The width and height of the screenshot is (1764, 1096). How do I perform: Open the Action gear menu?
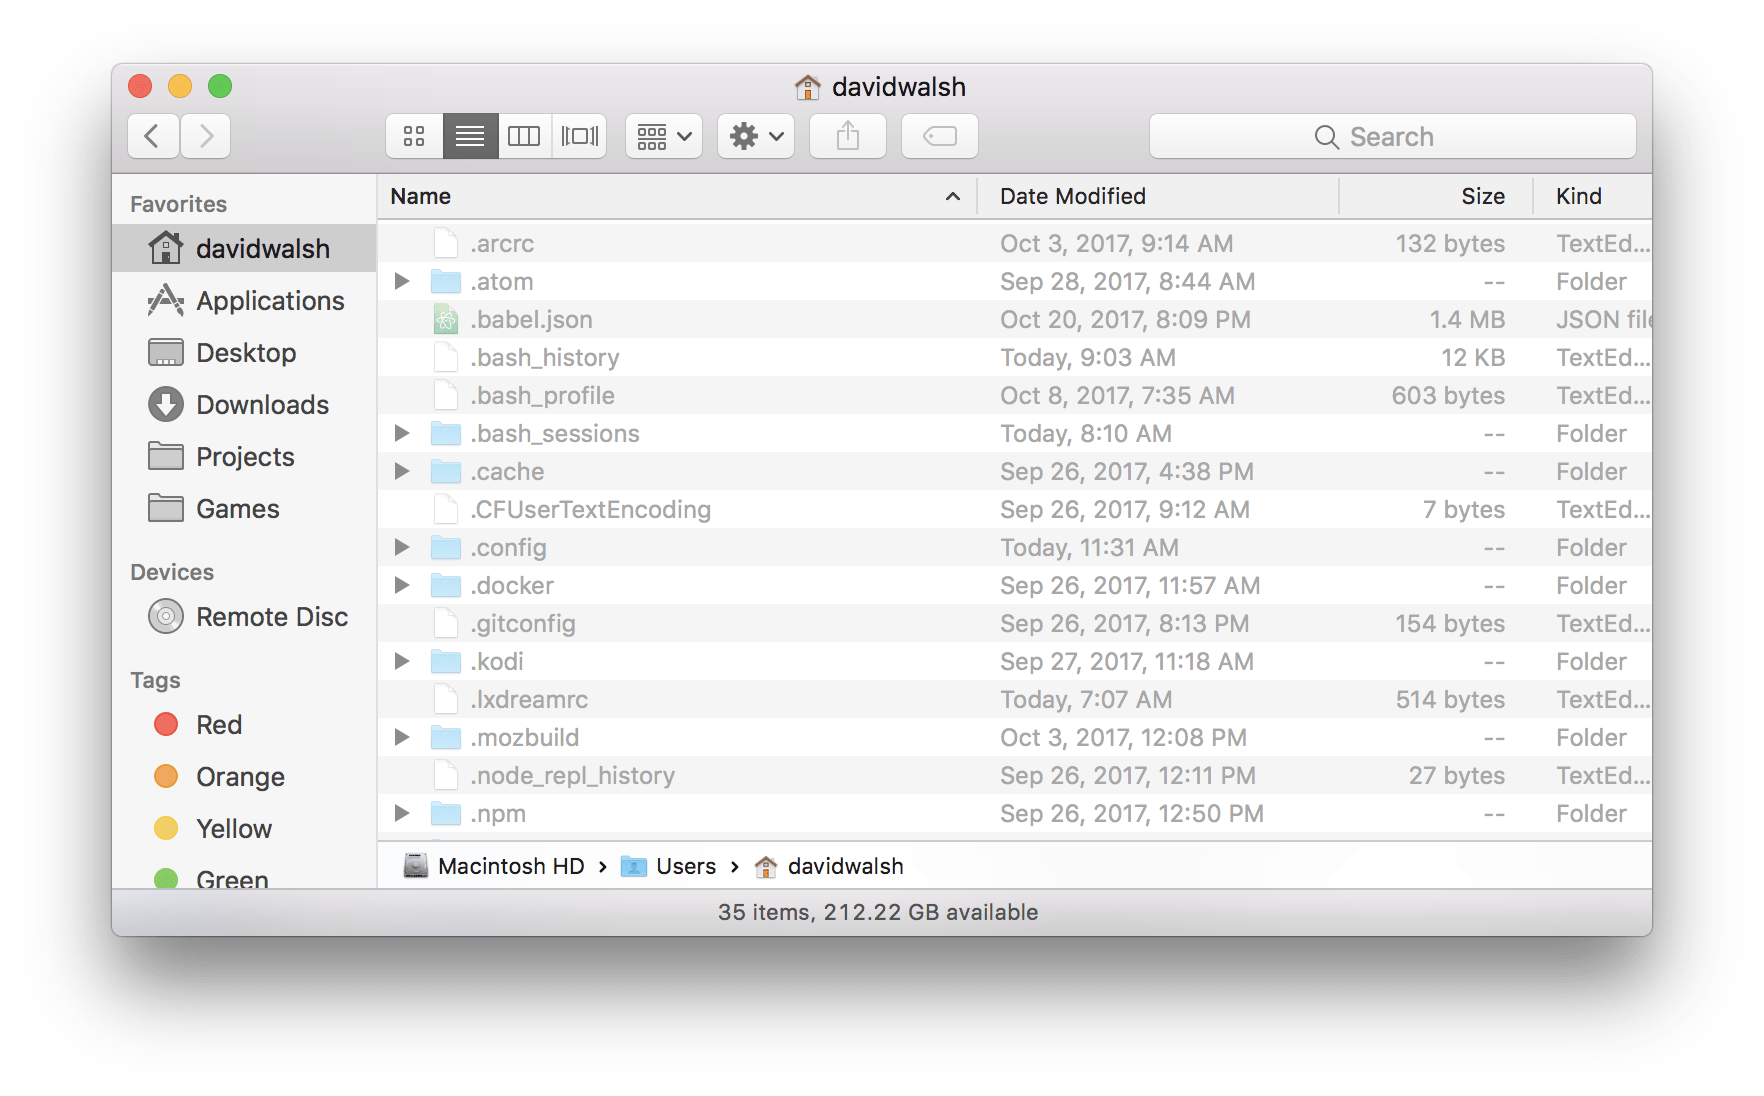pyautogui.click(x=755, y=136)
